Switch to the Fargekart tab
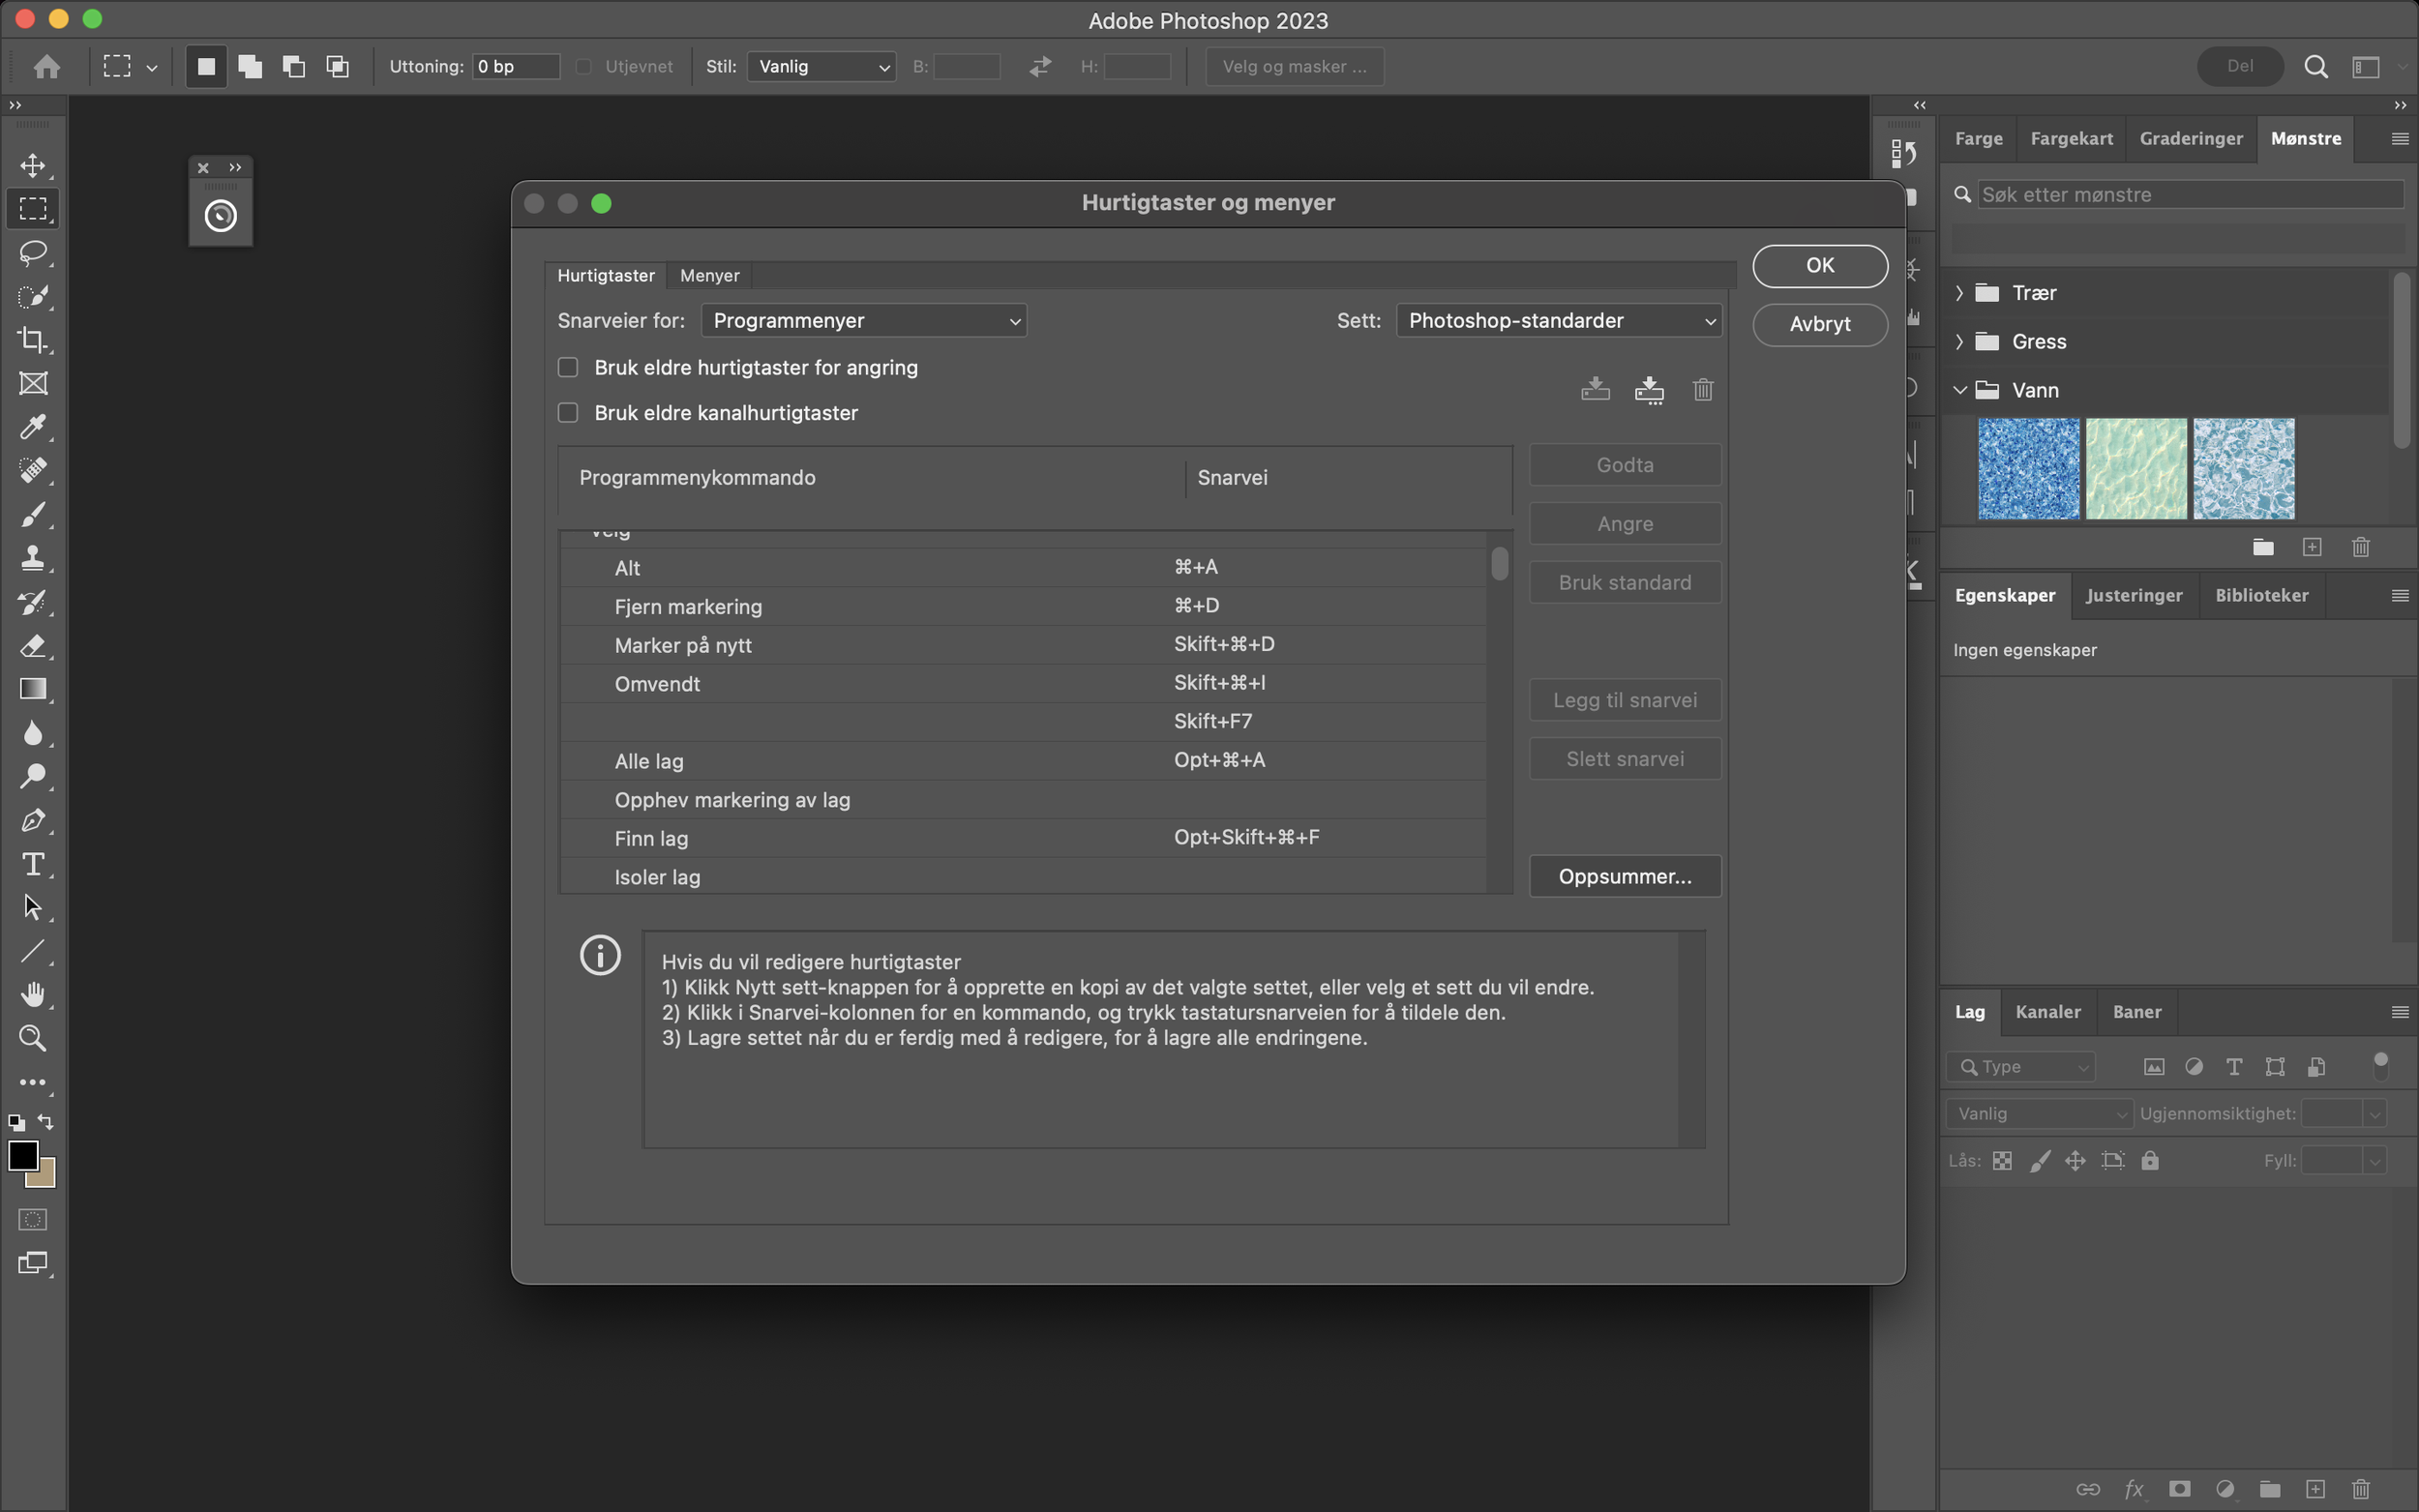The width and height of the screenshot is (2419, 1512). (x=2071, y=139)
